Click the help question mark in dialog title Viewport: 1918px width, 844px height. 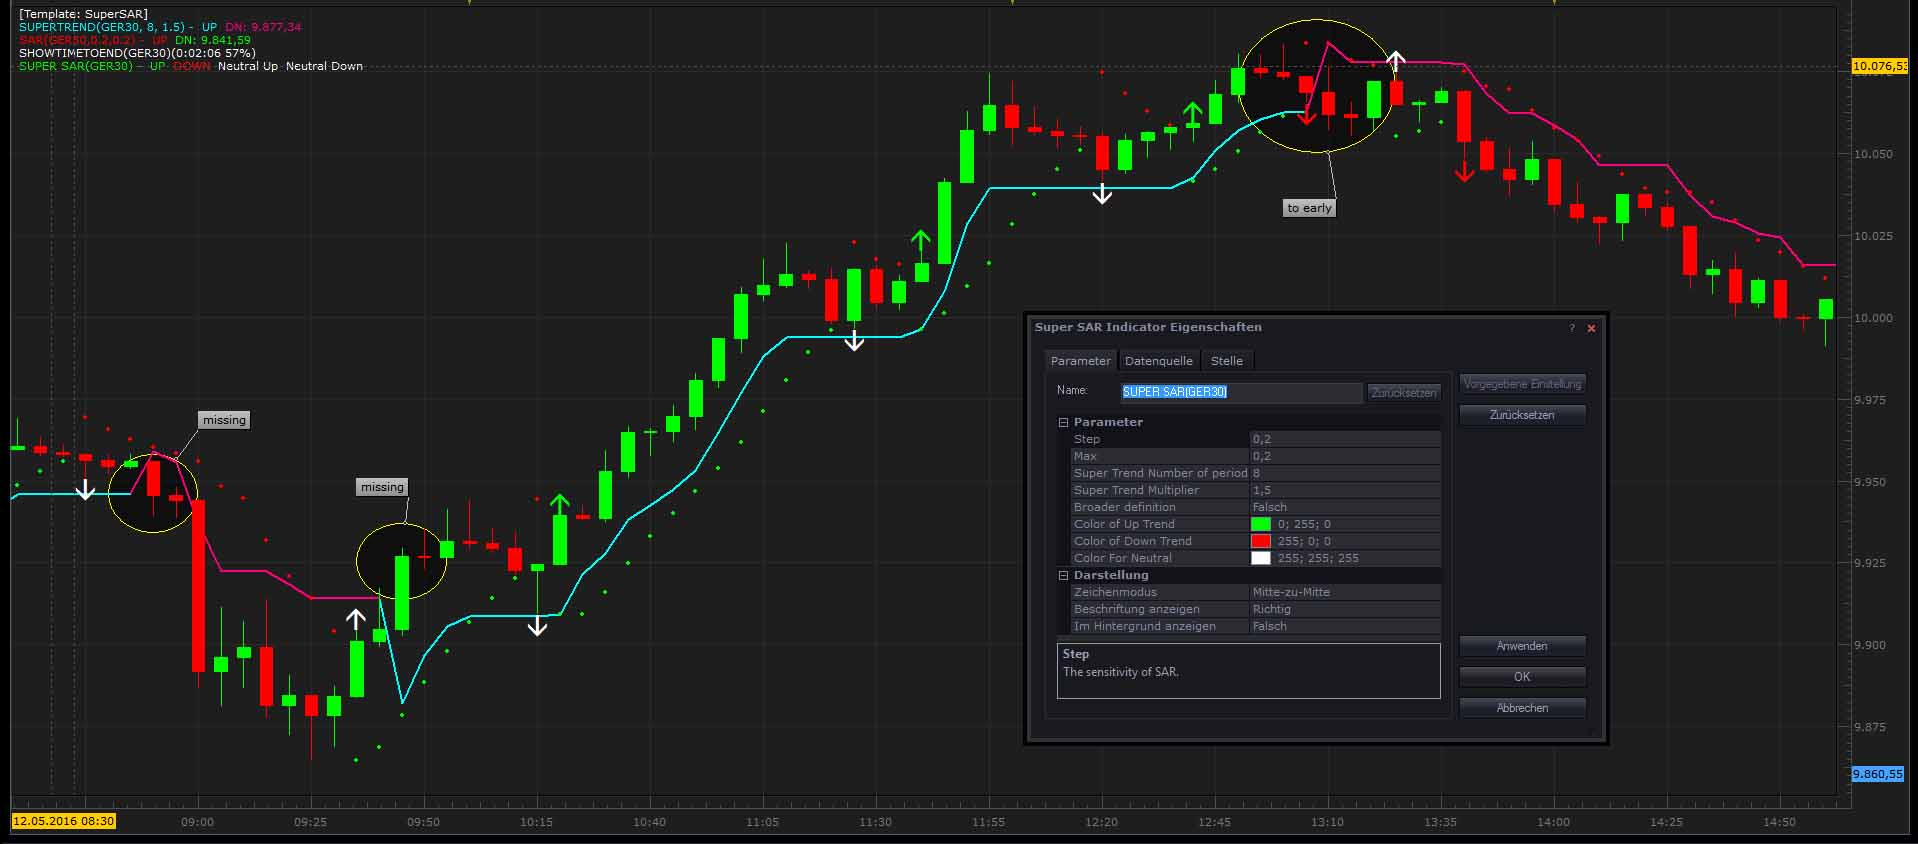click(1571, 328)
